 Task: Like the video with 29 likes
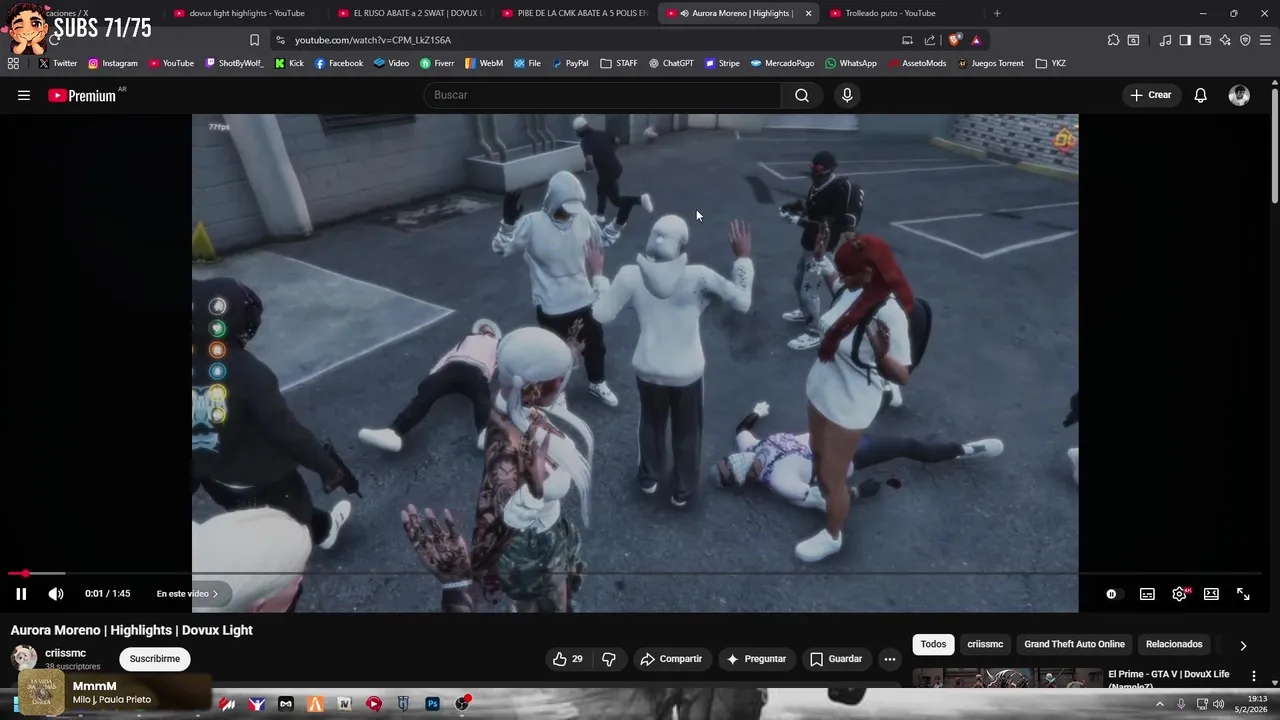click(568, 659)
